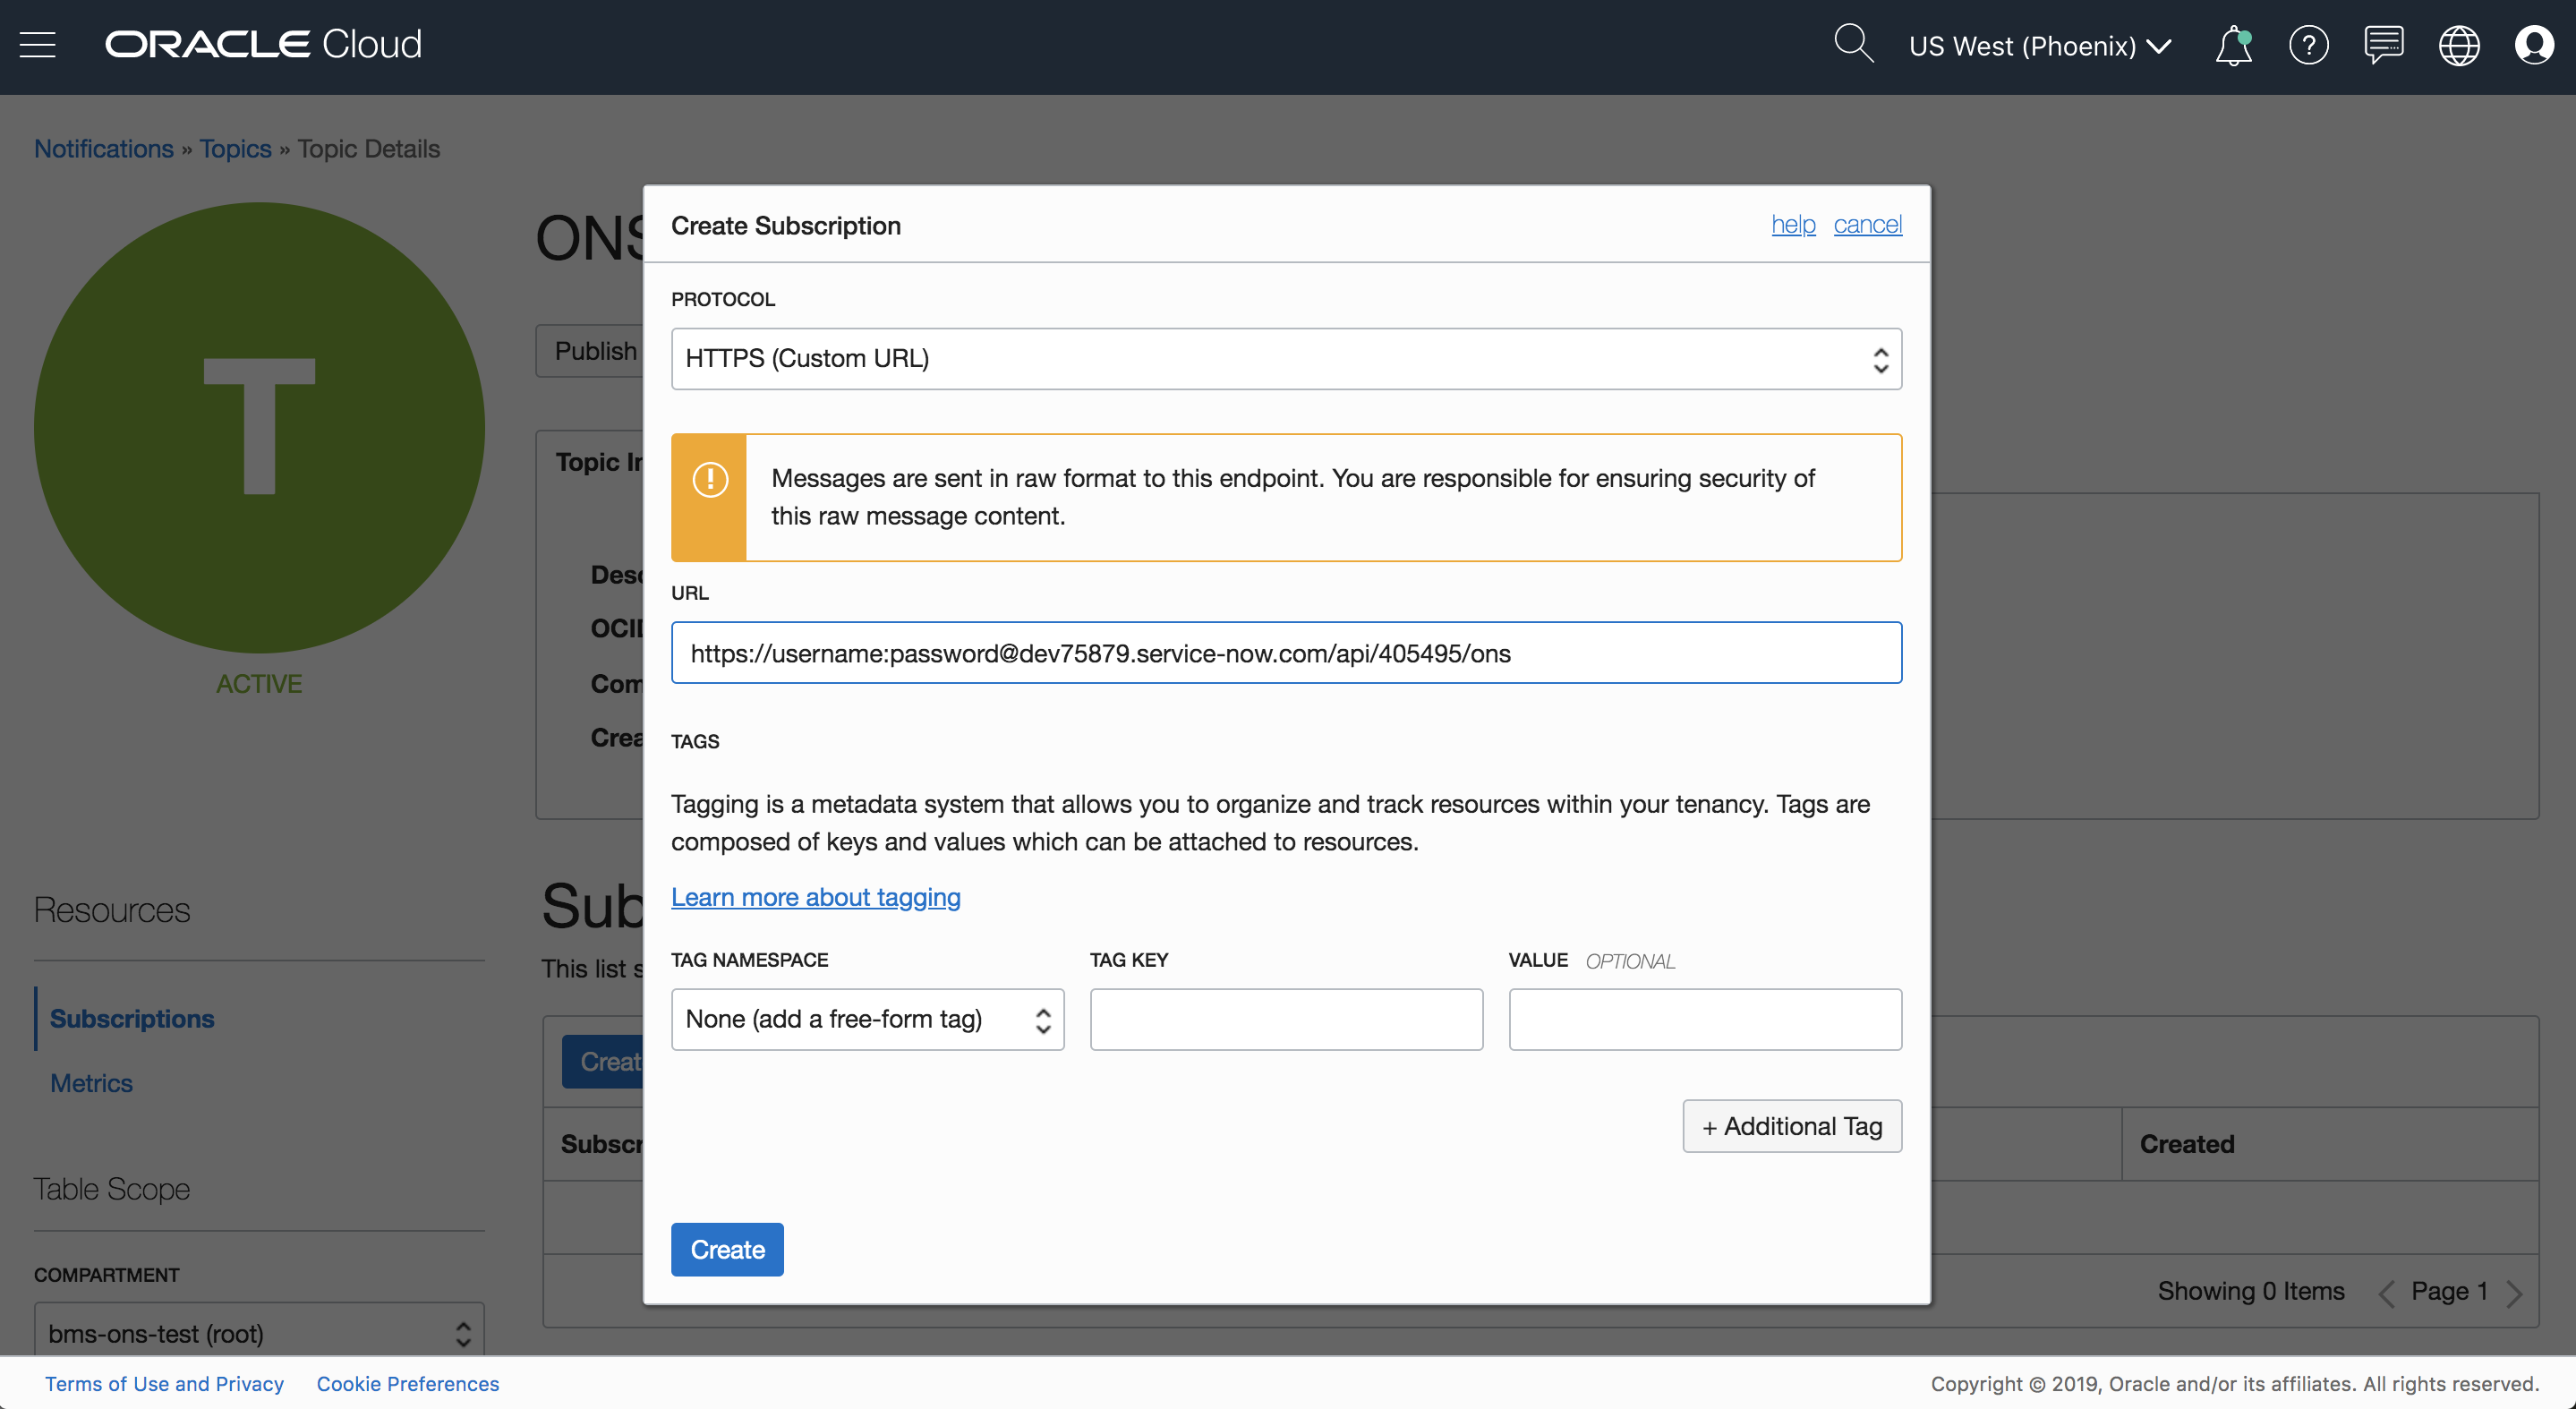This screenshot has width=2576, height=1409.
Task: Click the Additional Tag button
Action: pyautogui.click(x=1791, y=1126)
